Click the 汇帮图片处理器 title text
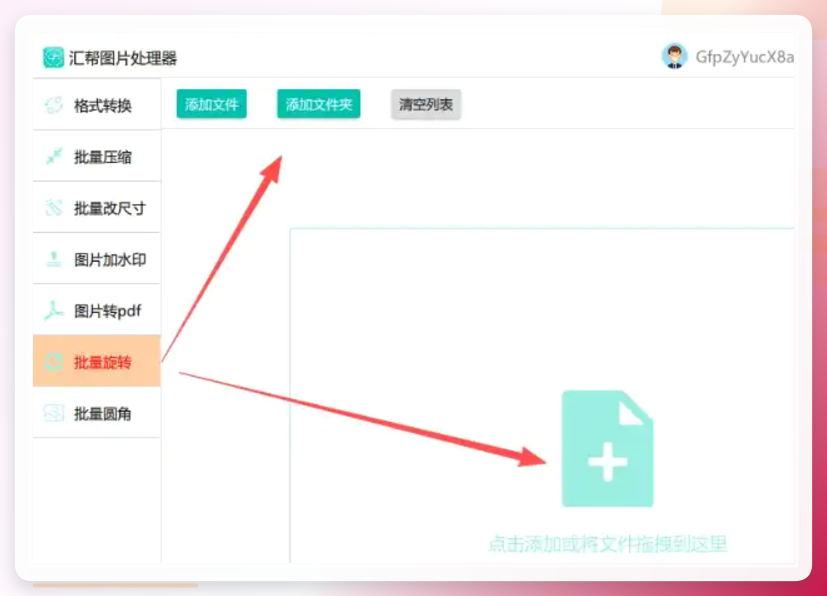827x596 pixels. (123, 58)
